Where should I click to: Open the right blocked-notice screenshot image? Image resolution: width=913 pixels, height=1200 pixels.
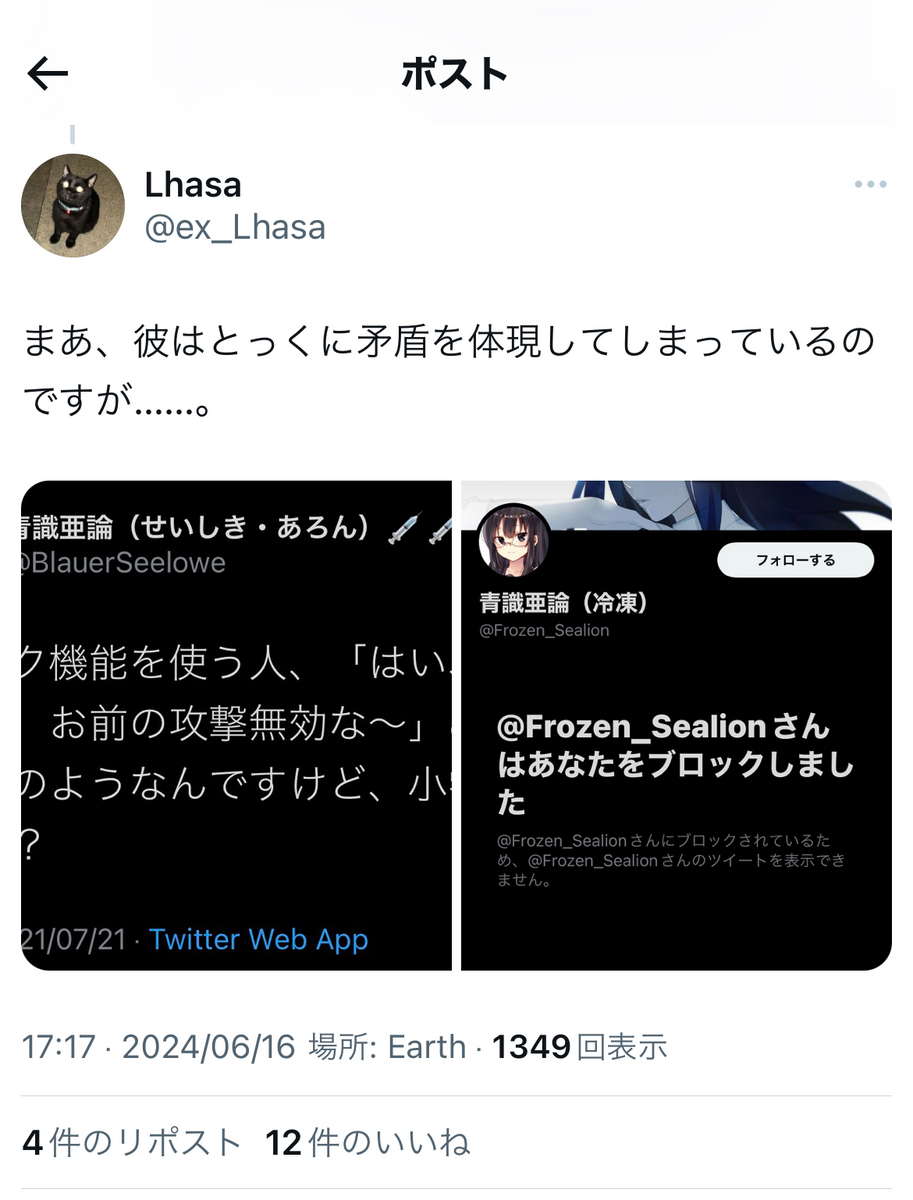pos(676,726)
